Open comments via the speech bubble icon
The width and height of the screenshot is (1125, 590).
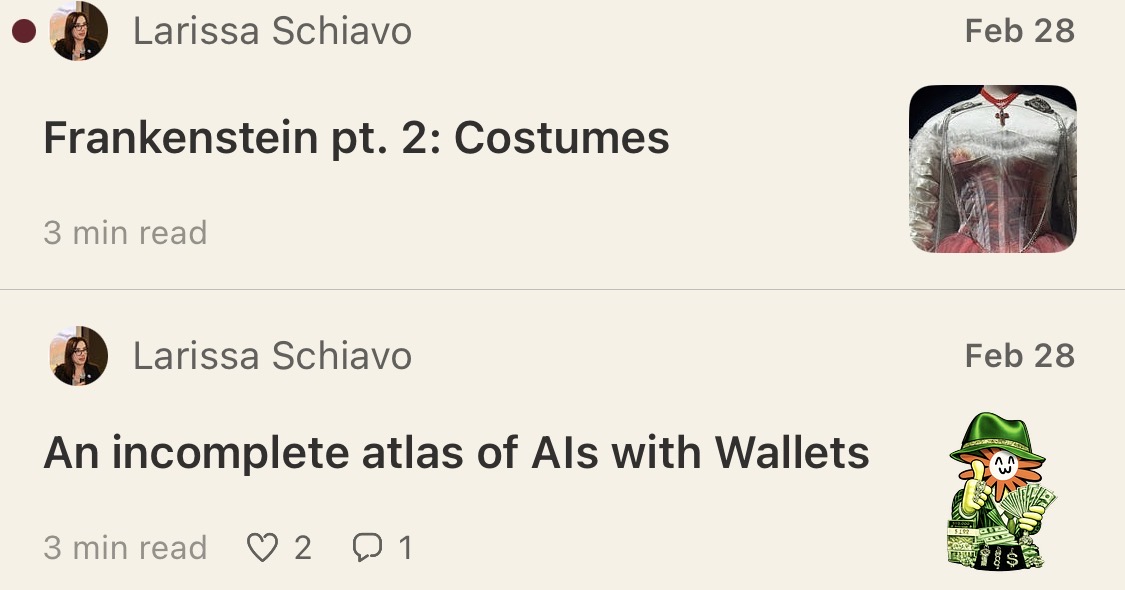click(367, 548)
